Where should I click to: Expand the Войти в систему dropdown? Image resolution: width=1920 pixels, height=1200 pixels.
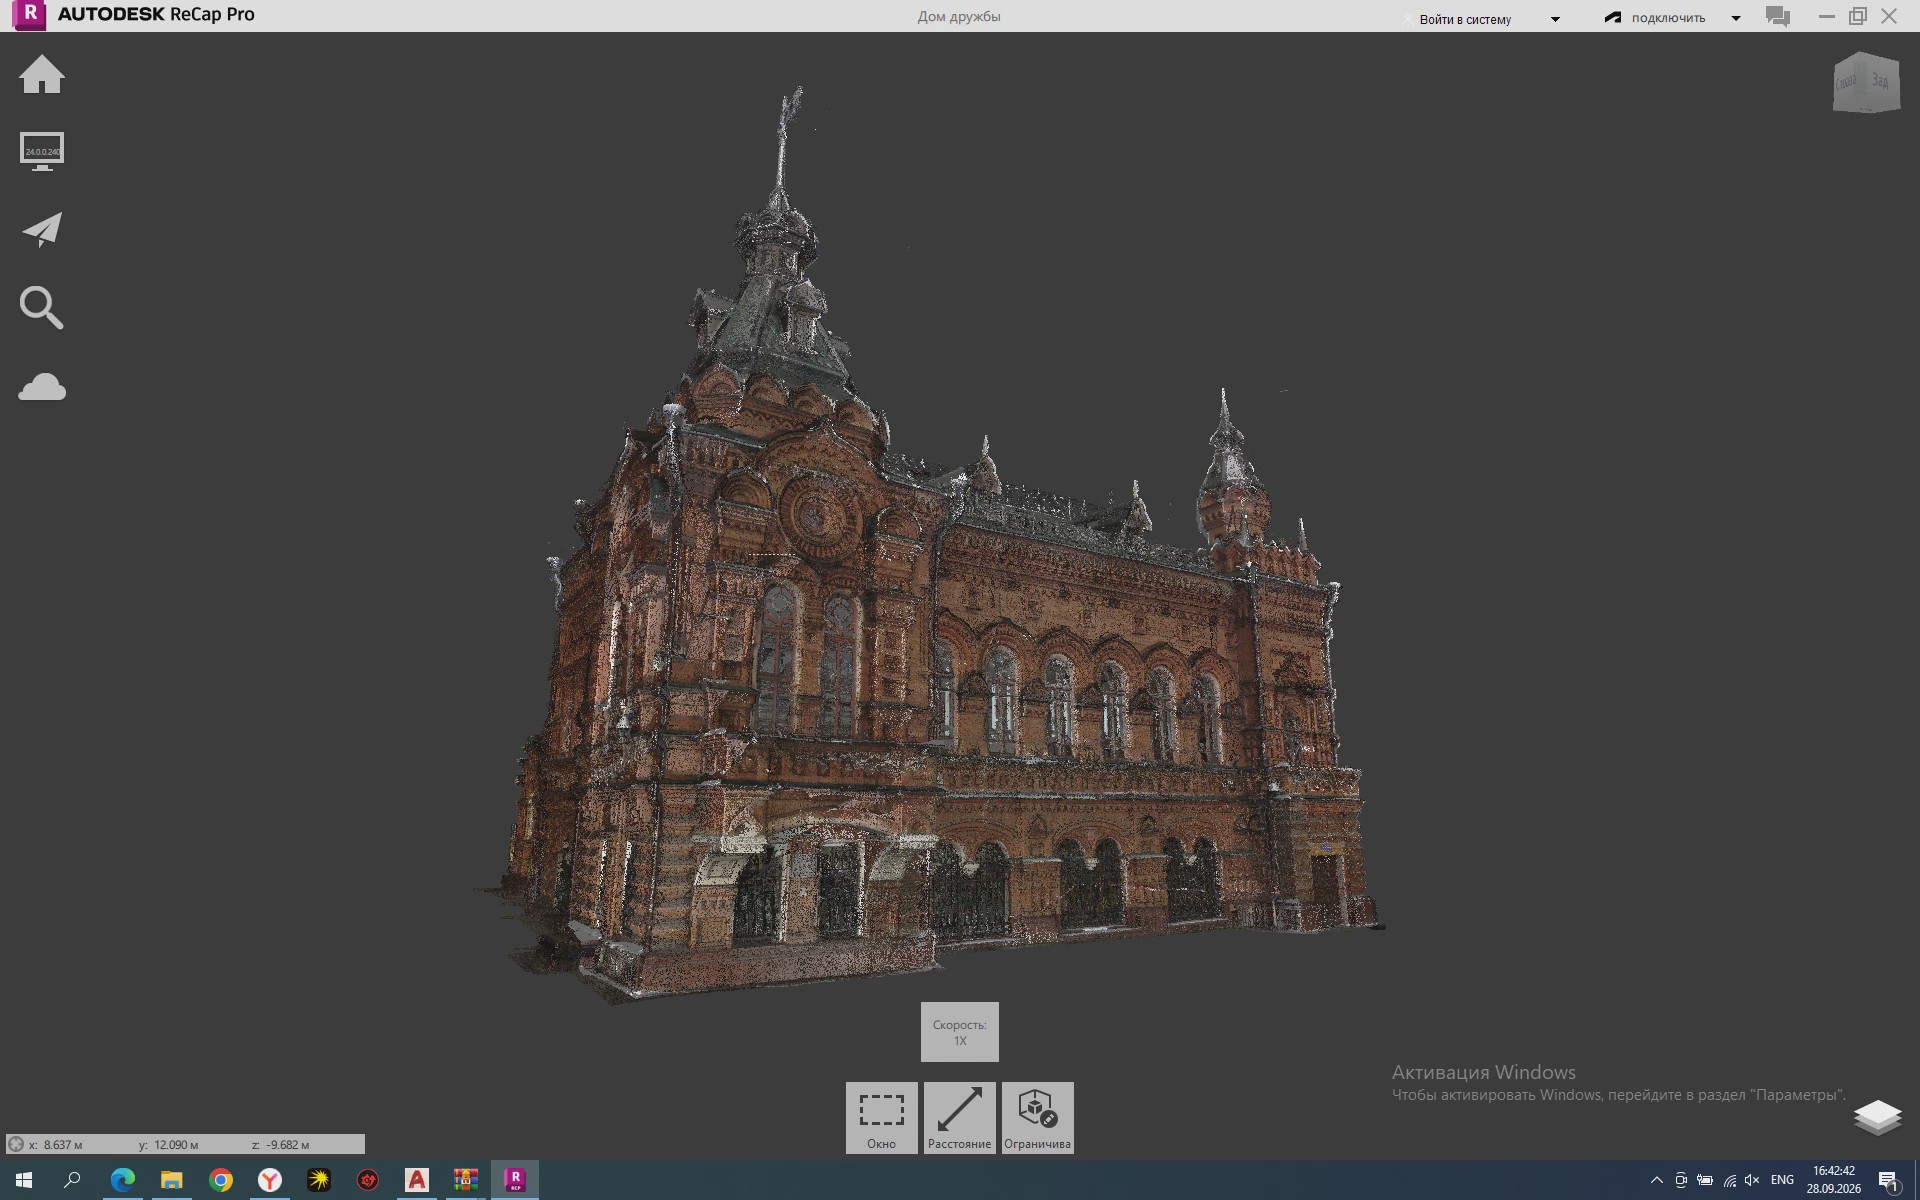tap(1555, 19)
